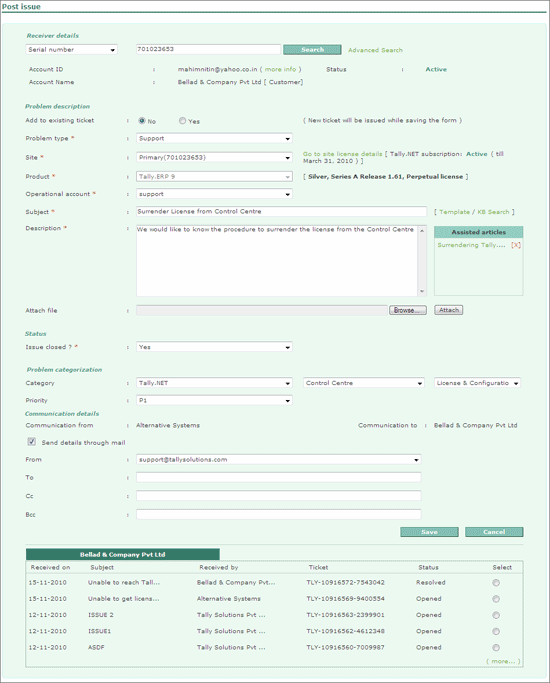Screen dimensions: 550x683
Task: Click the Received on column header
Action: 50,568
